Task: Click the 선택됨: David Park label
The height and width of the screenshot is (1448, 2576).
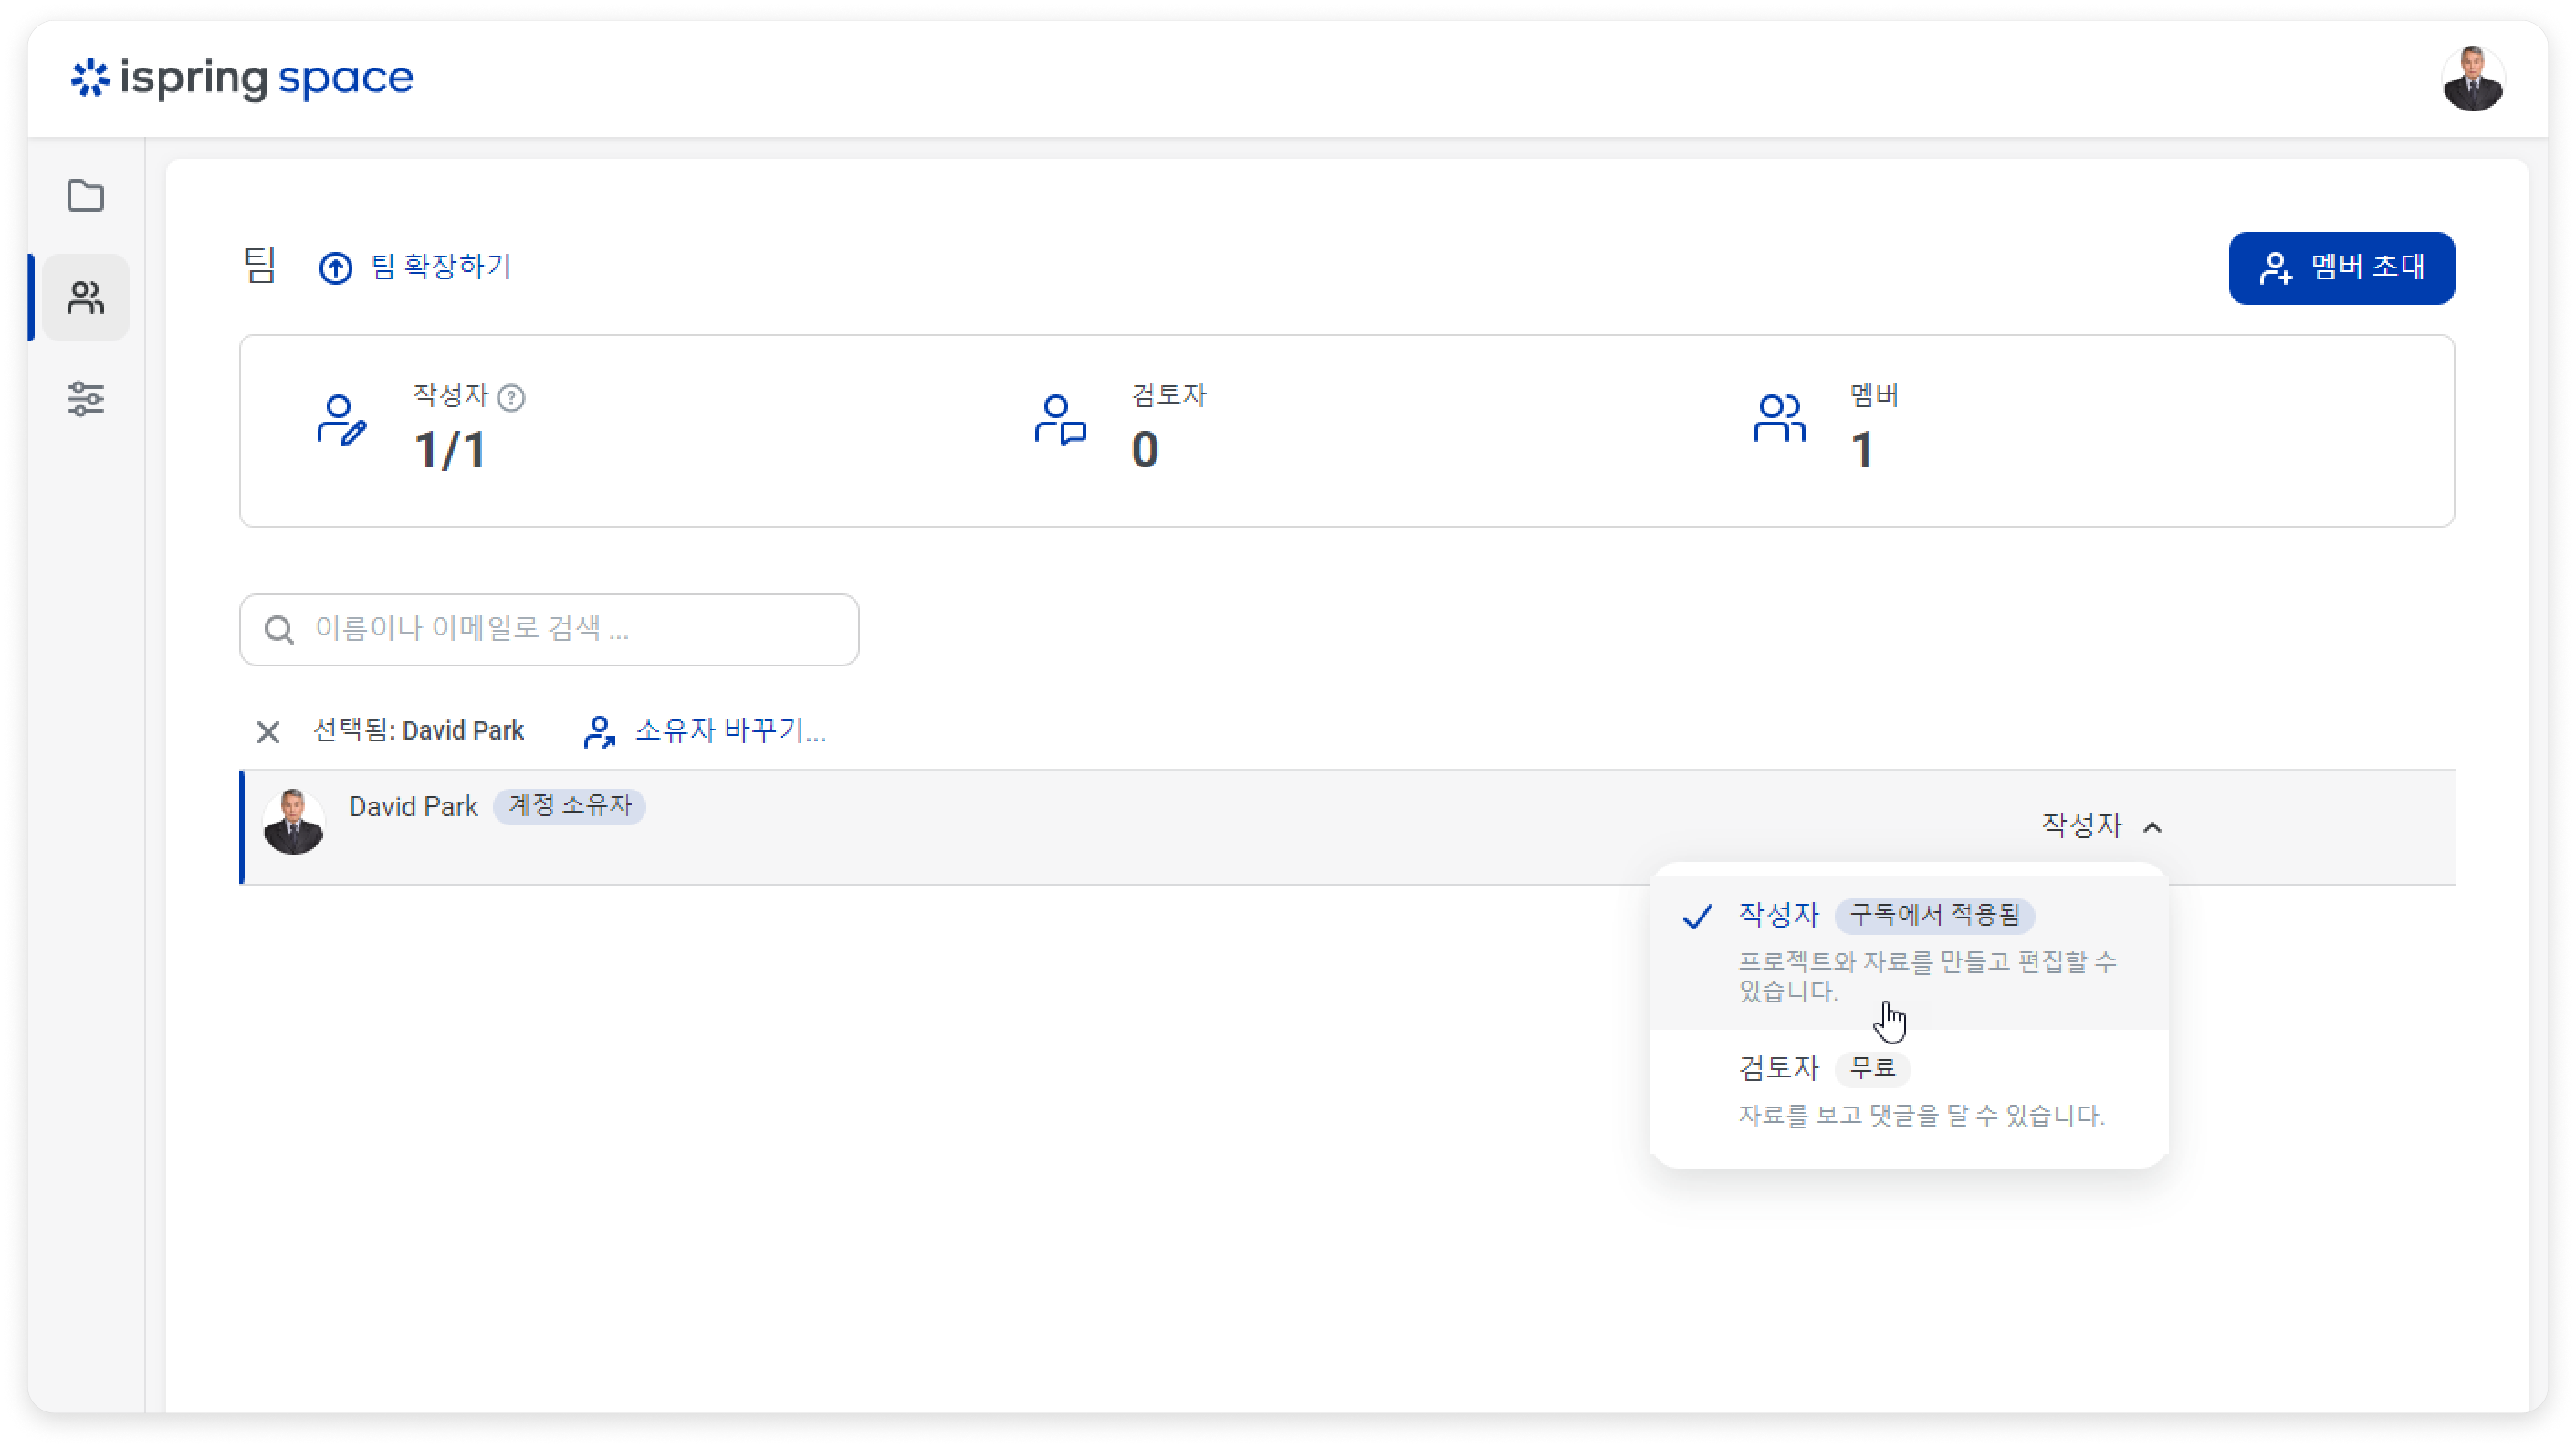Action: tap(418, 731)
